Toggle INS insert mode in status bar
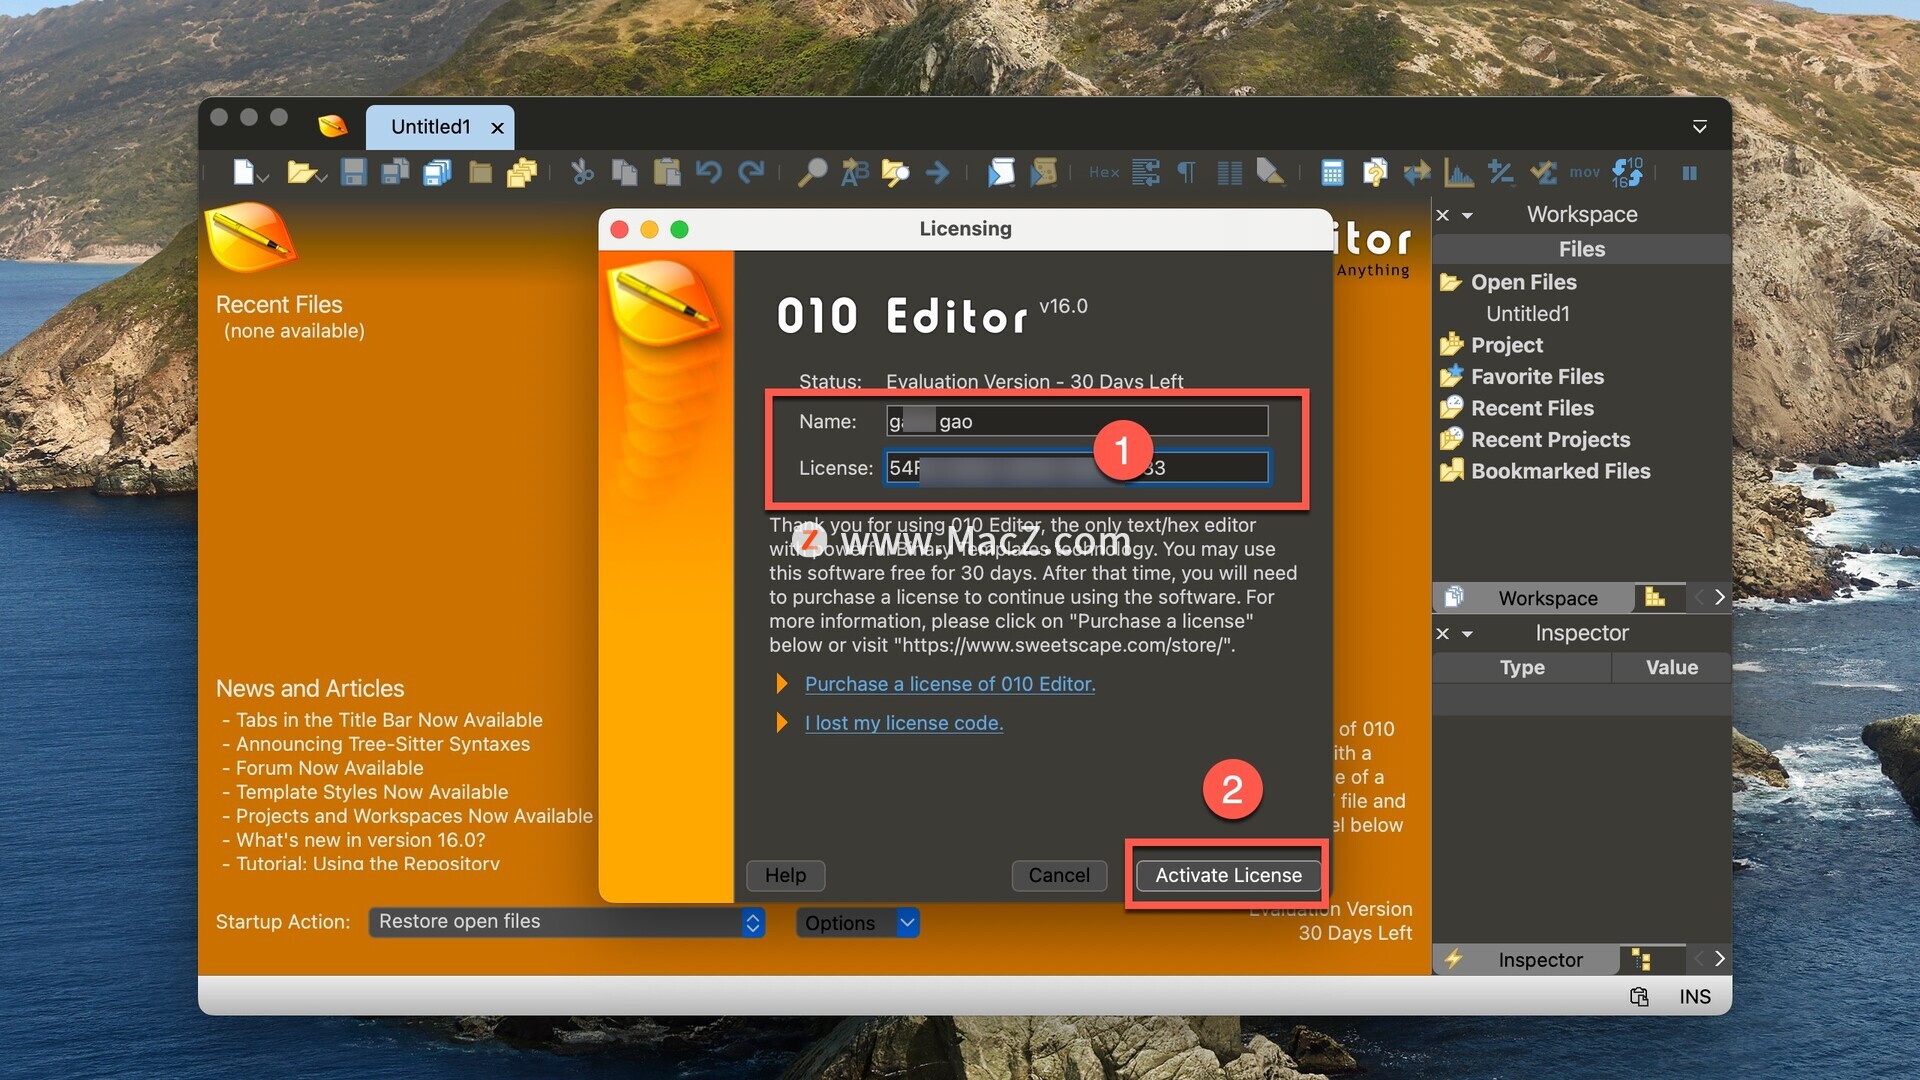The height and width of the screenshot is (1080, 1920). point(1695,996)
